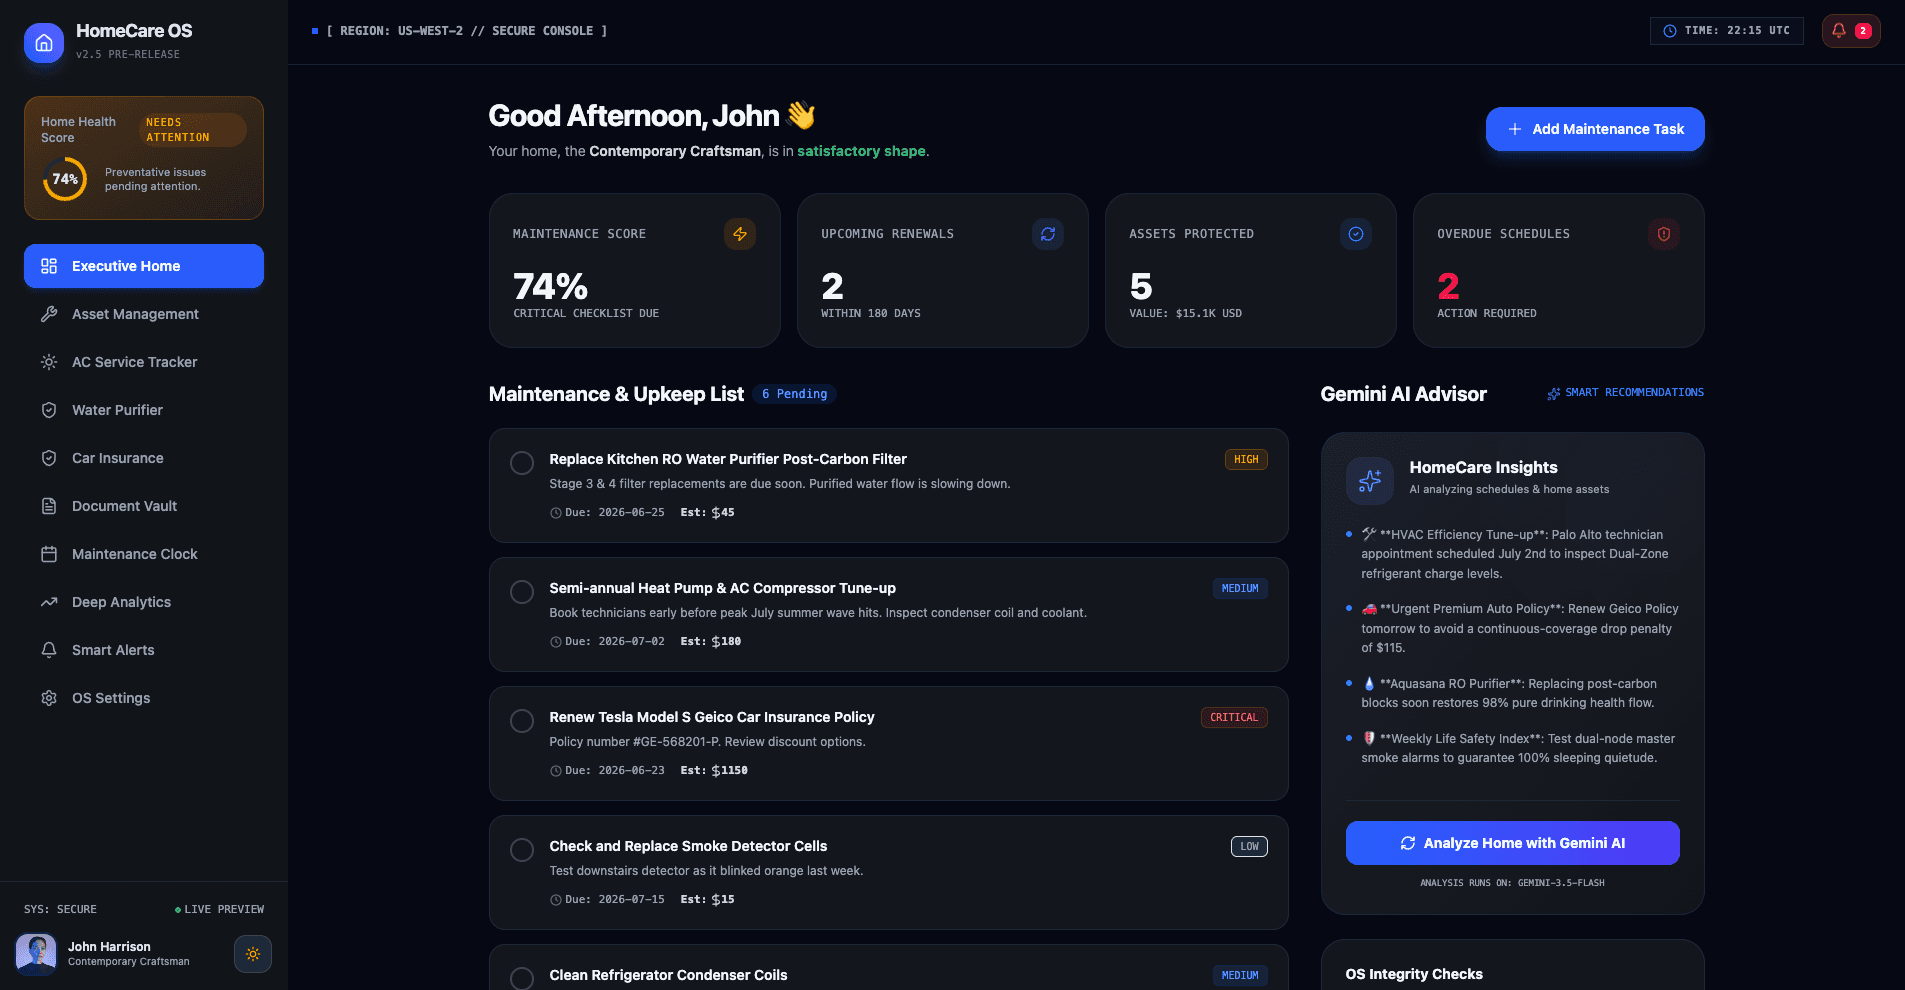The width and height of the screenshot is (1905, 990).
Task: Click the refresh icon on Upcoming Renewals card
Action: (1048, 234)
